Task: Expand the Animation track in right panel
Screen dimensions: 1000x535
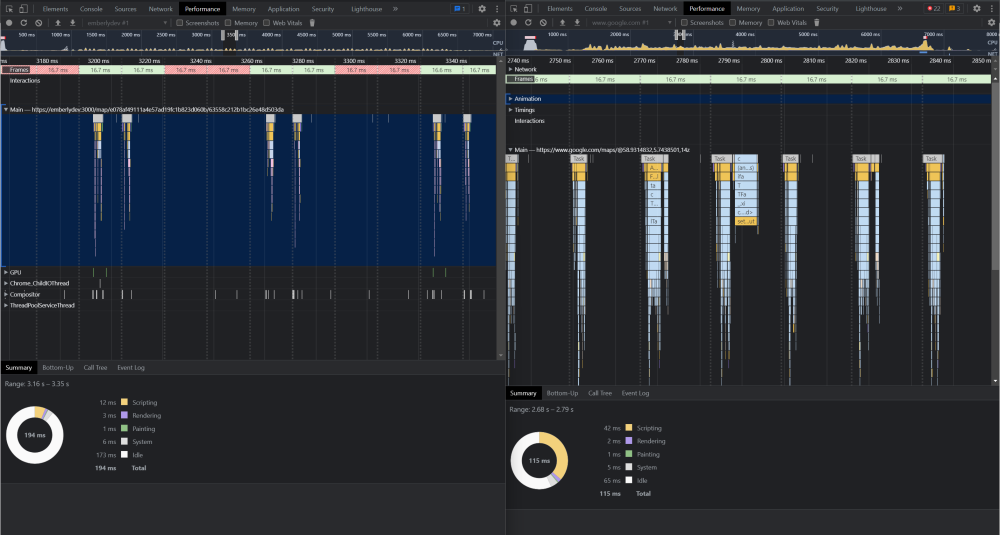Action: (510, 99)
